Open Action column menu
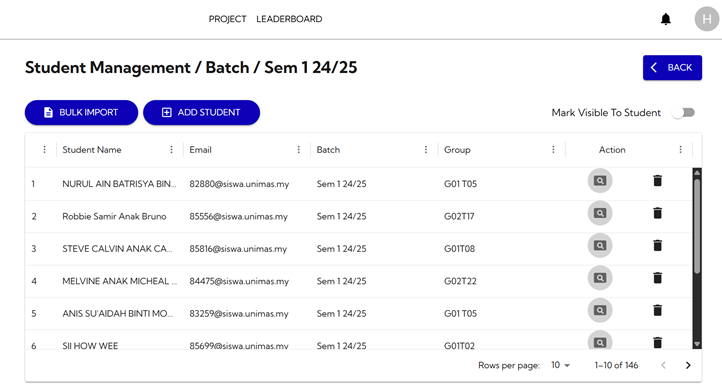The width and height of the screenshot is (722, 385). [680, 150]
